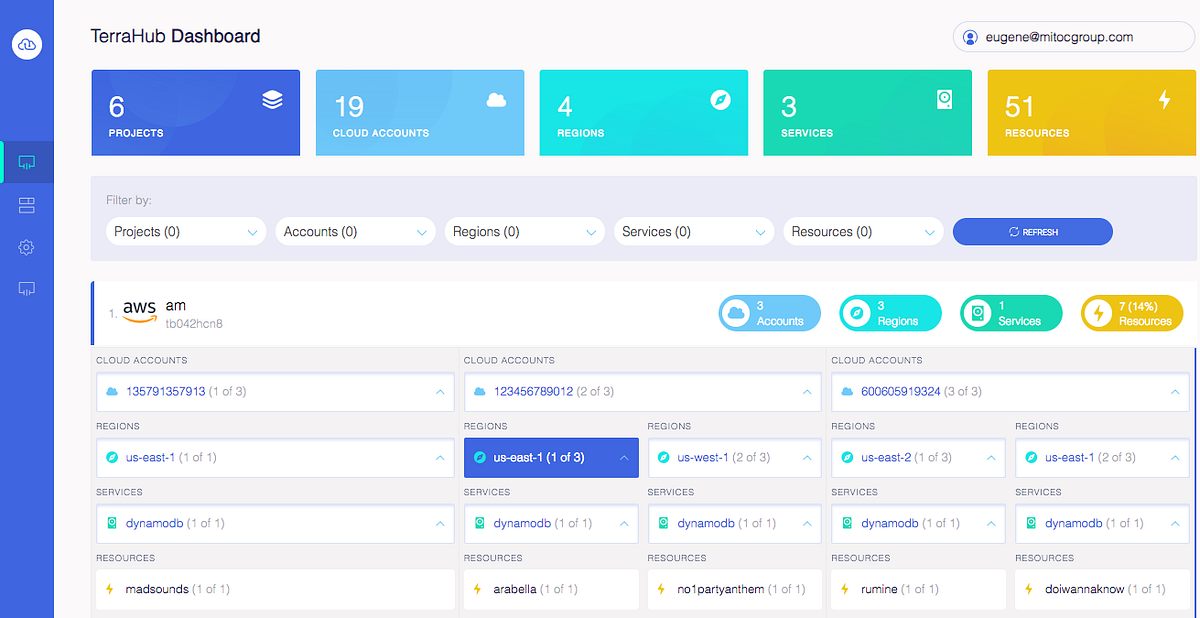1200x618 pixels.
Task: Click the REFRESH button
Action: [x=1032, y=231]
